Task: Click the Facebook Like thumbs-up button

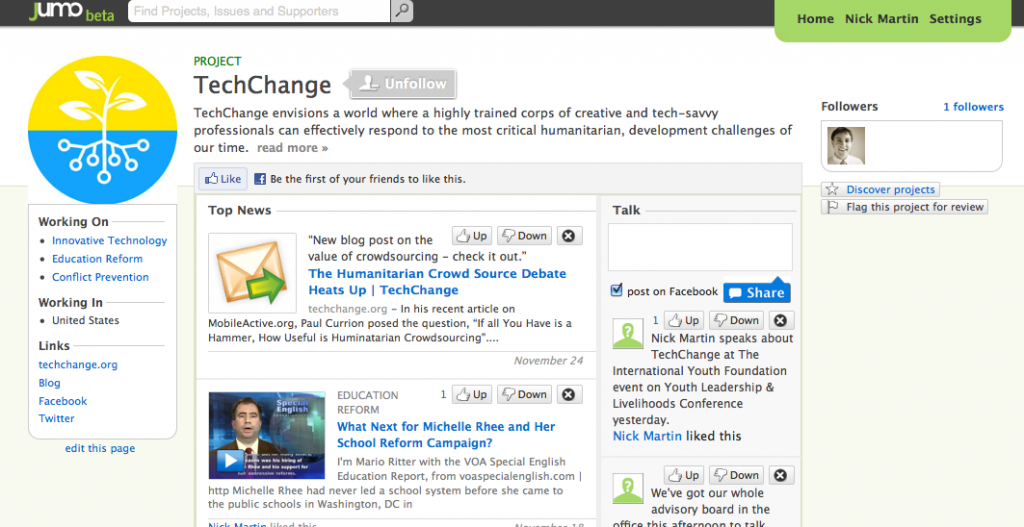Action: pos(223,179)
